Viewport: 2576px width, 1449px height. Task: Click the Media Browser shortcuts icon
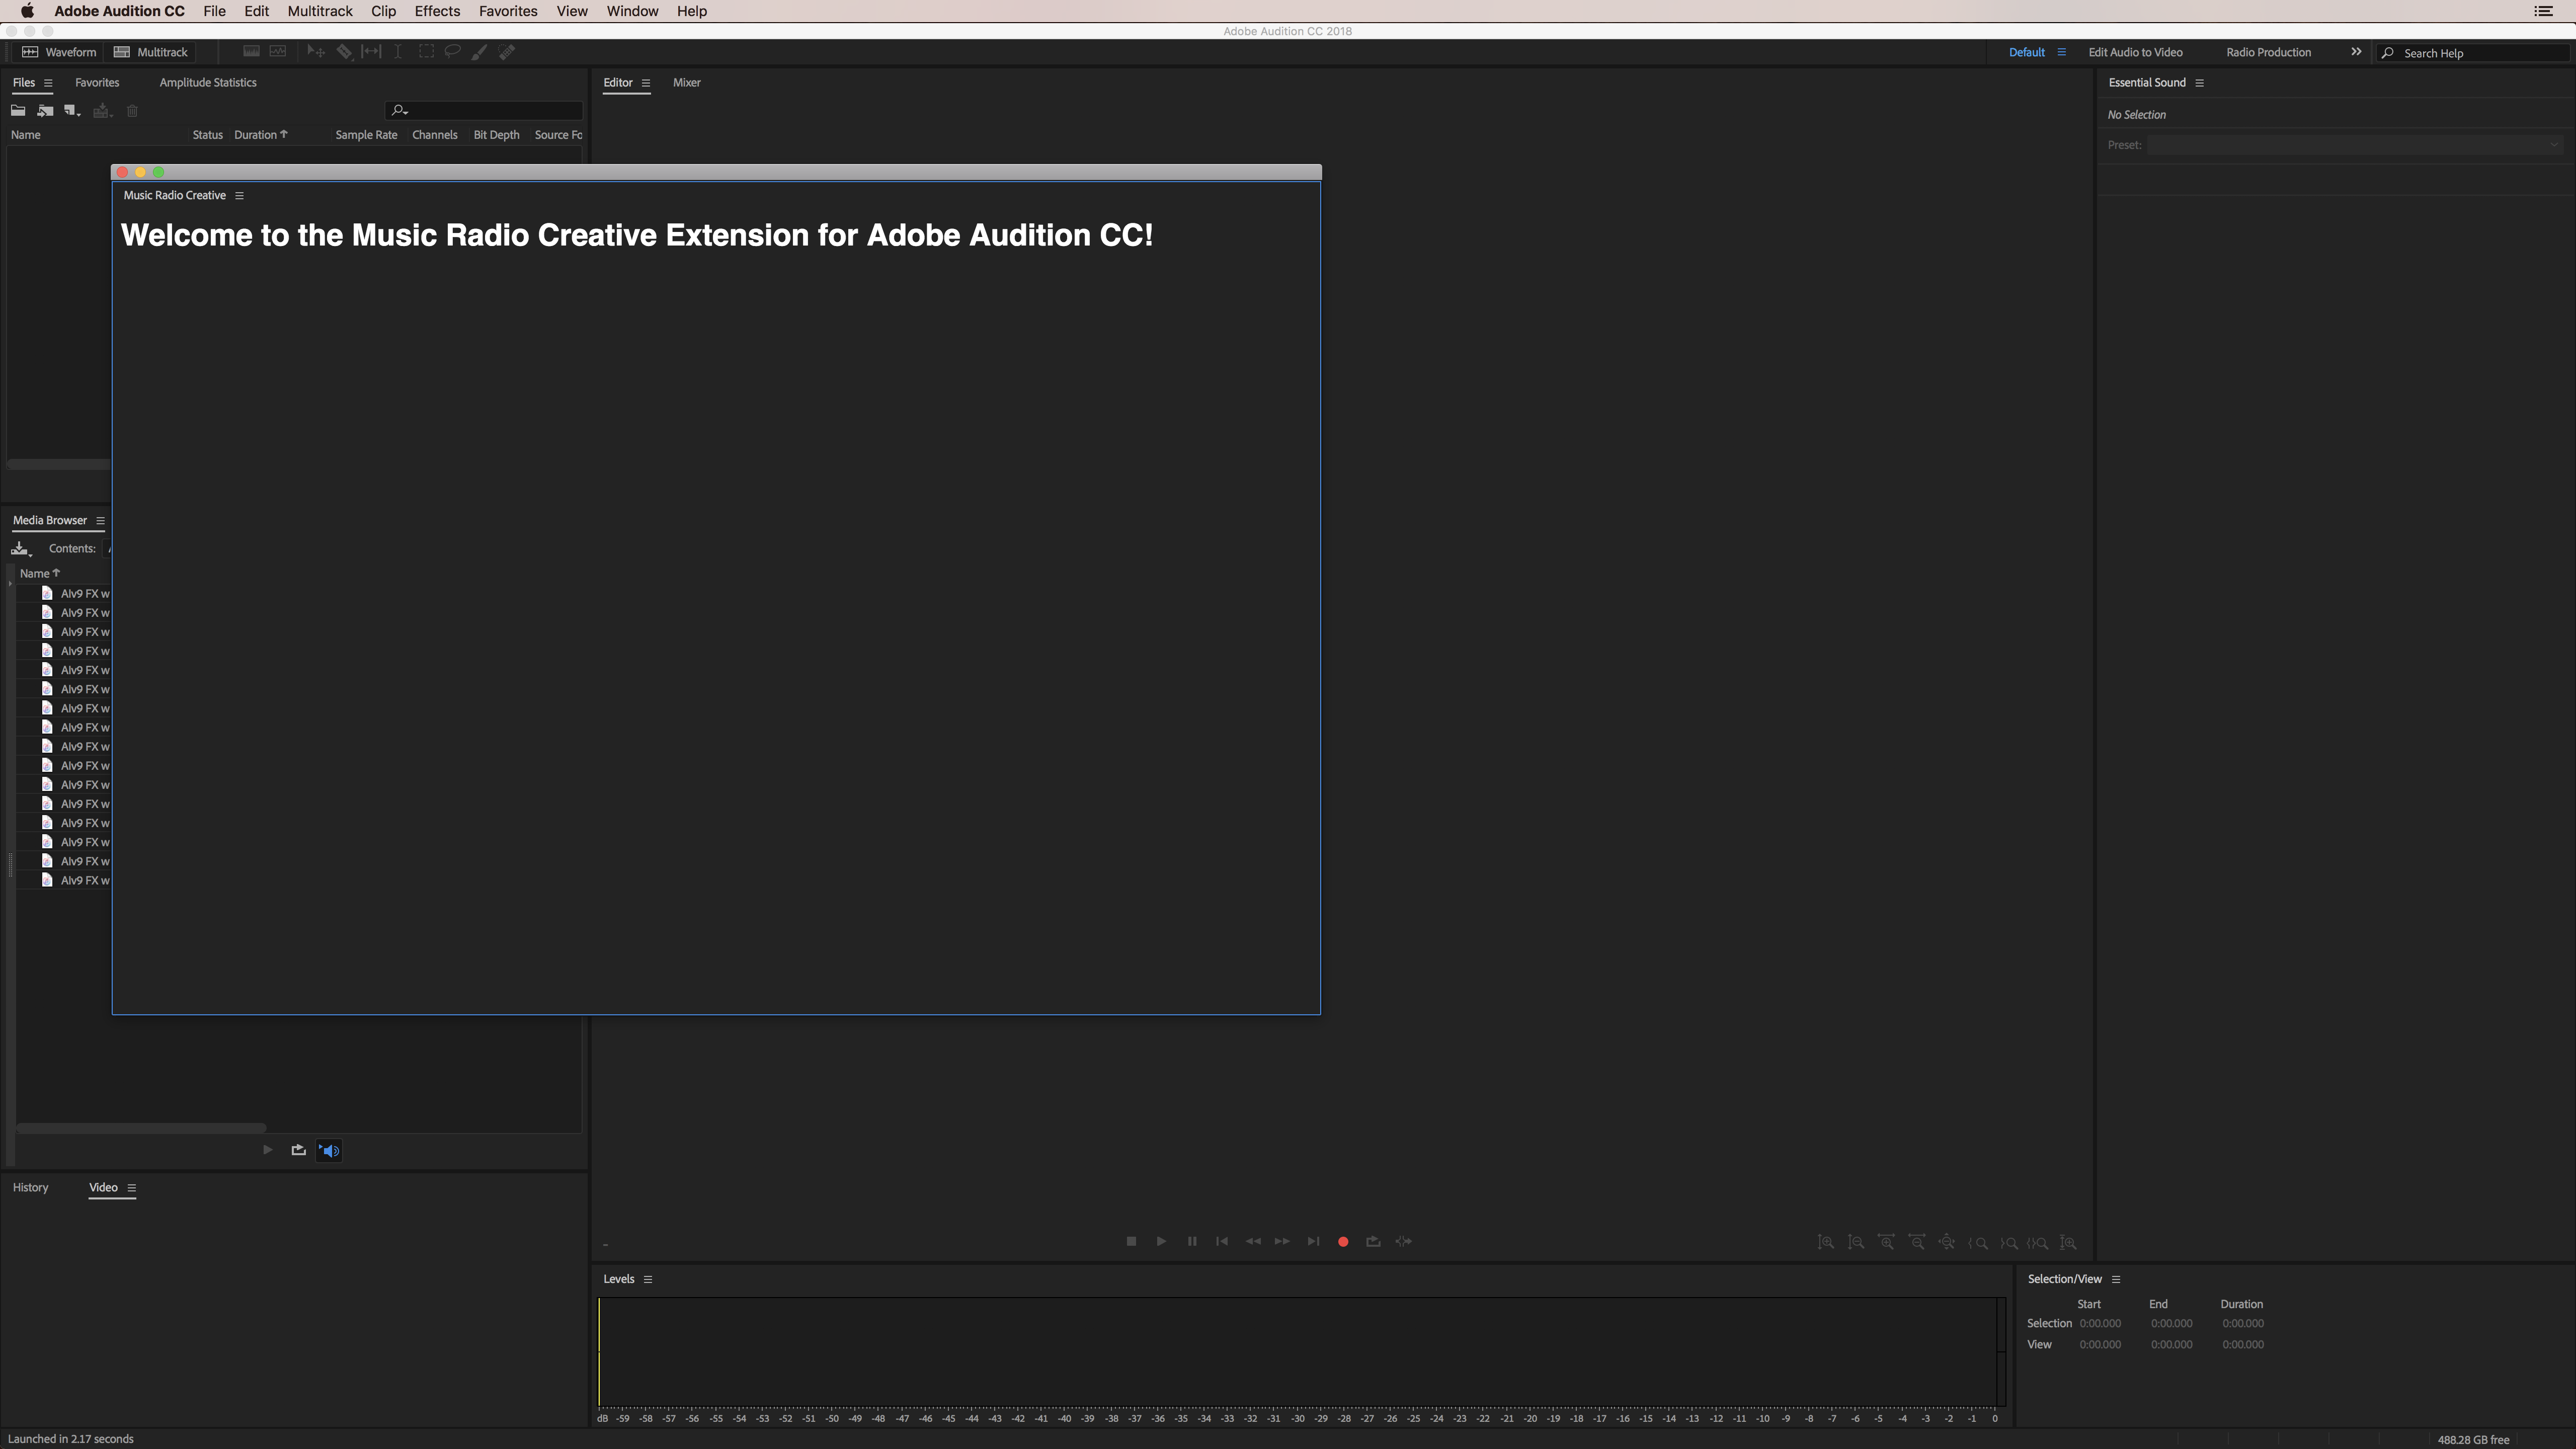point(20,548)
